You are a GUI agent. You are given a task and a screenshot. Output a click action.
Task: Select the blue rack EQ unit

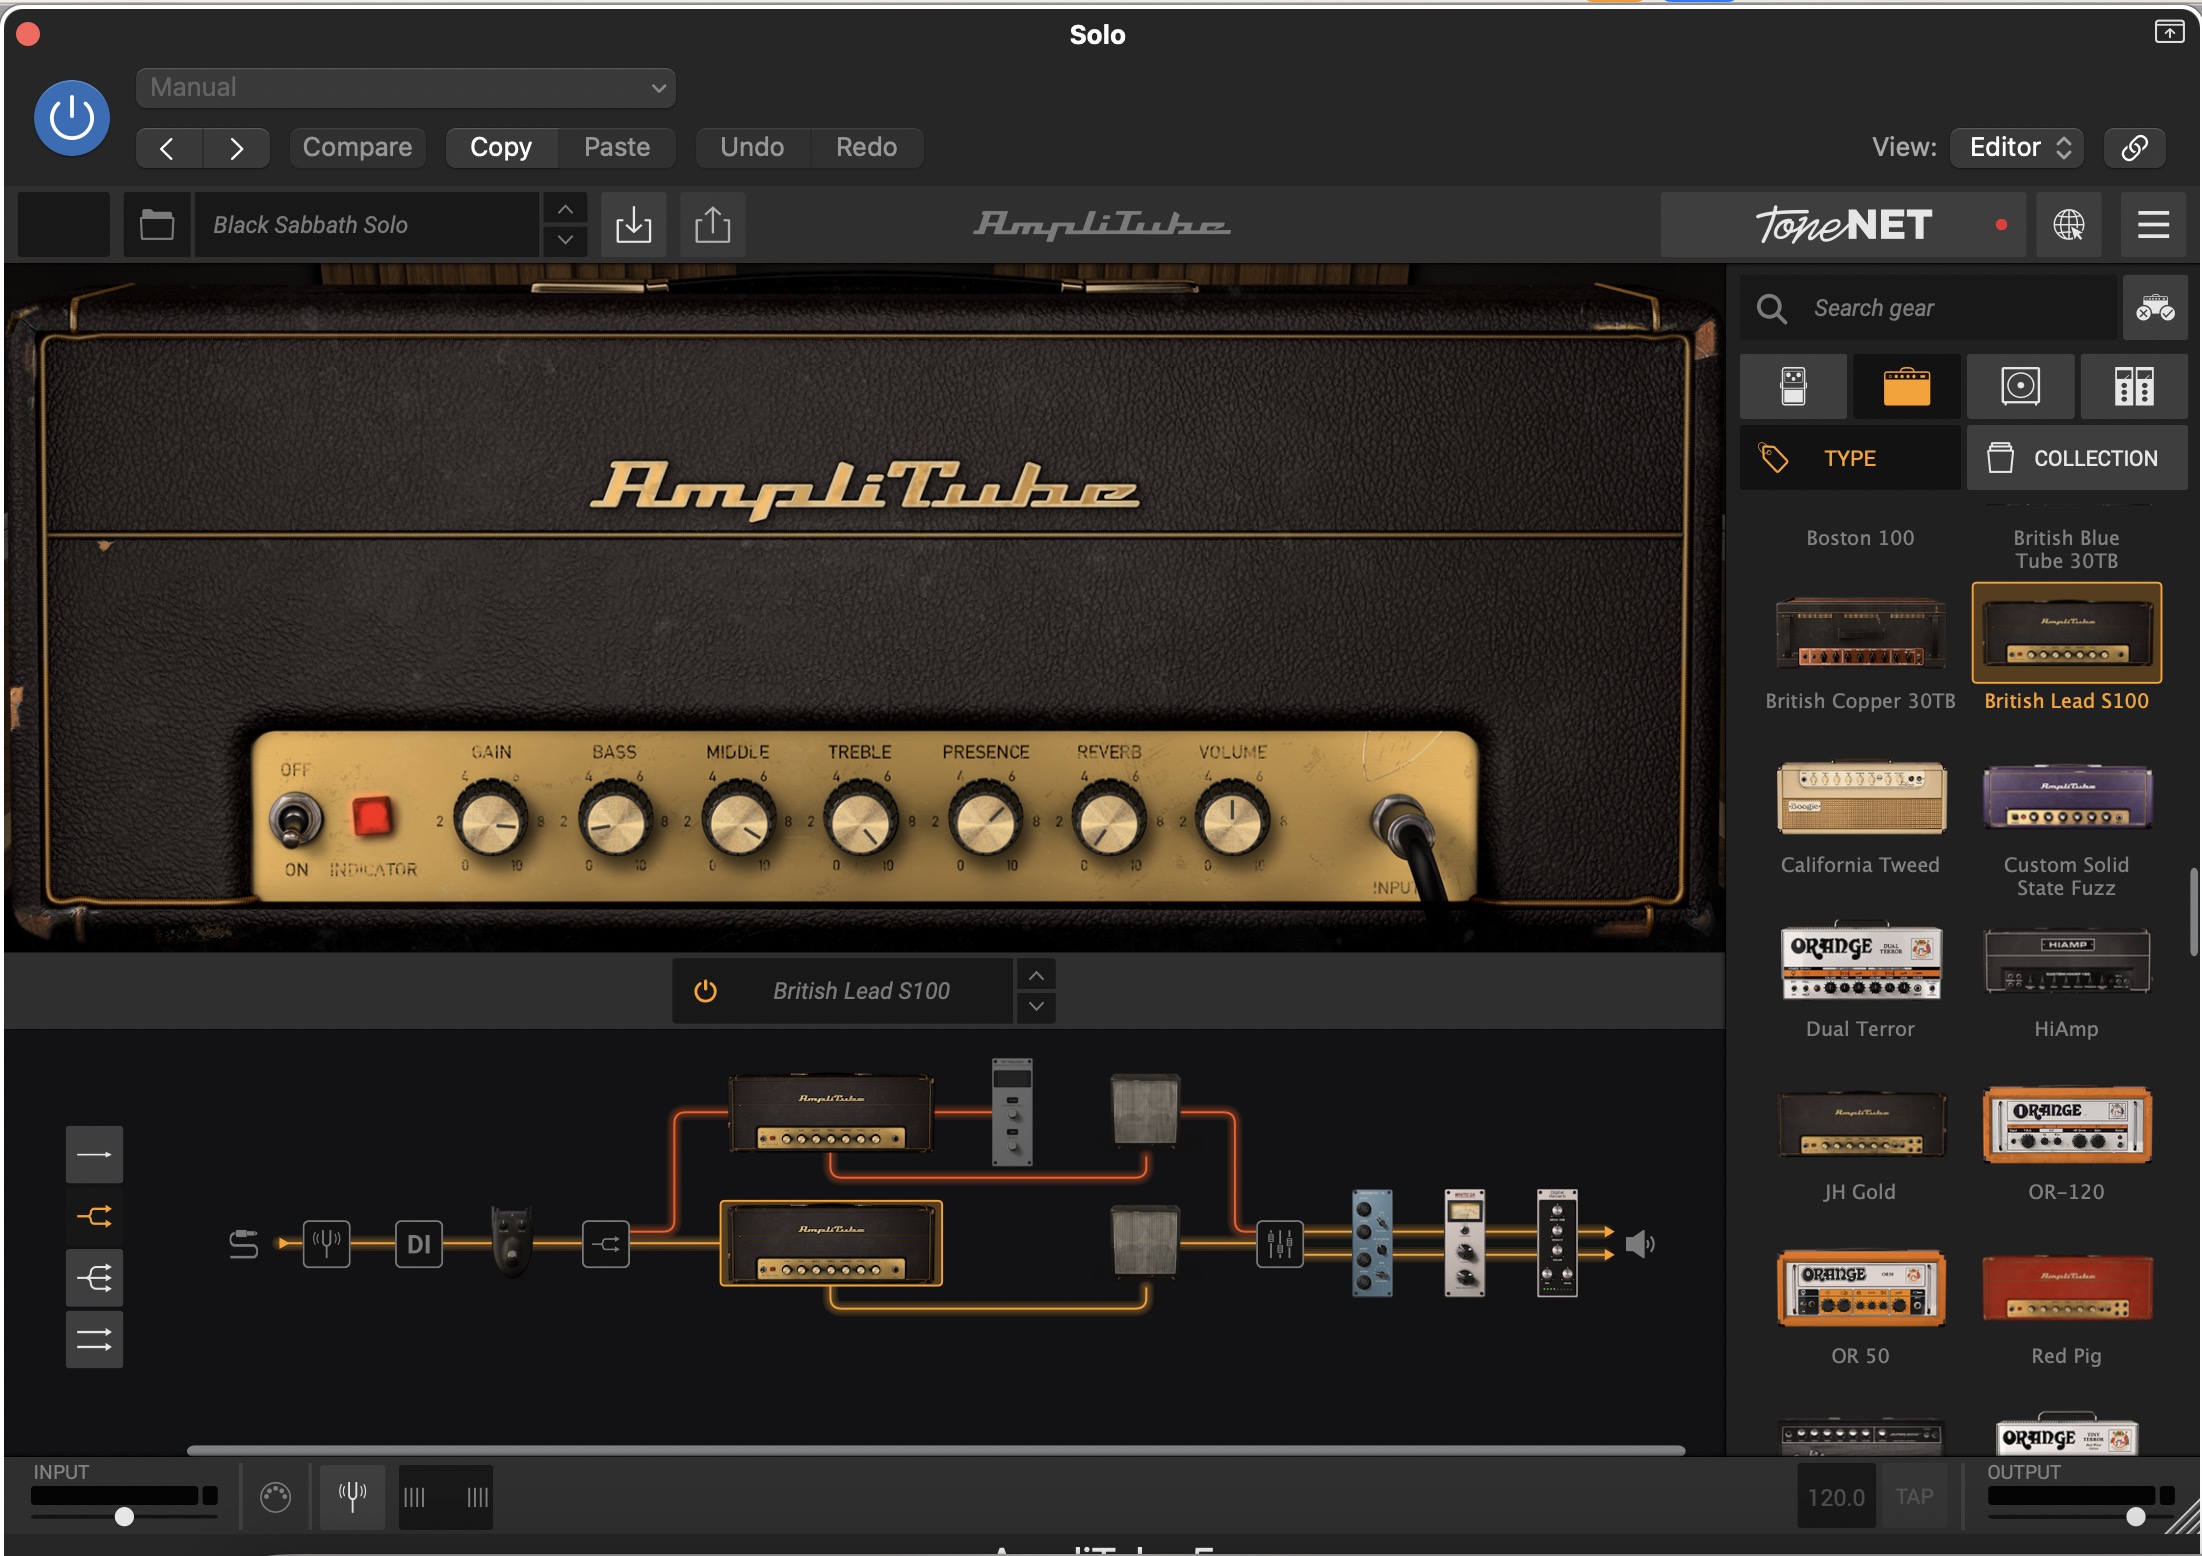coord(1372,1243)
